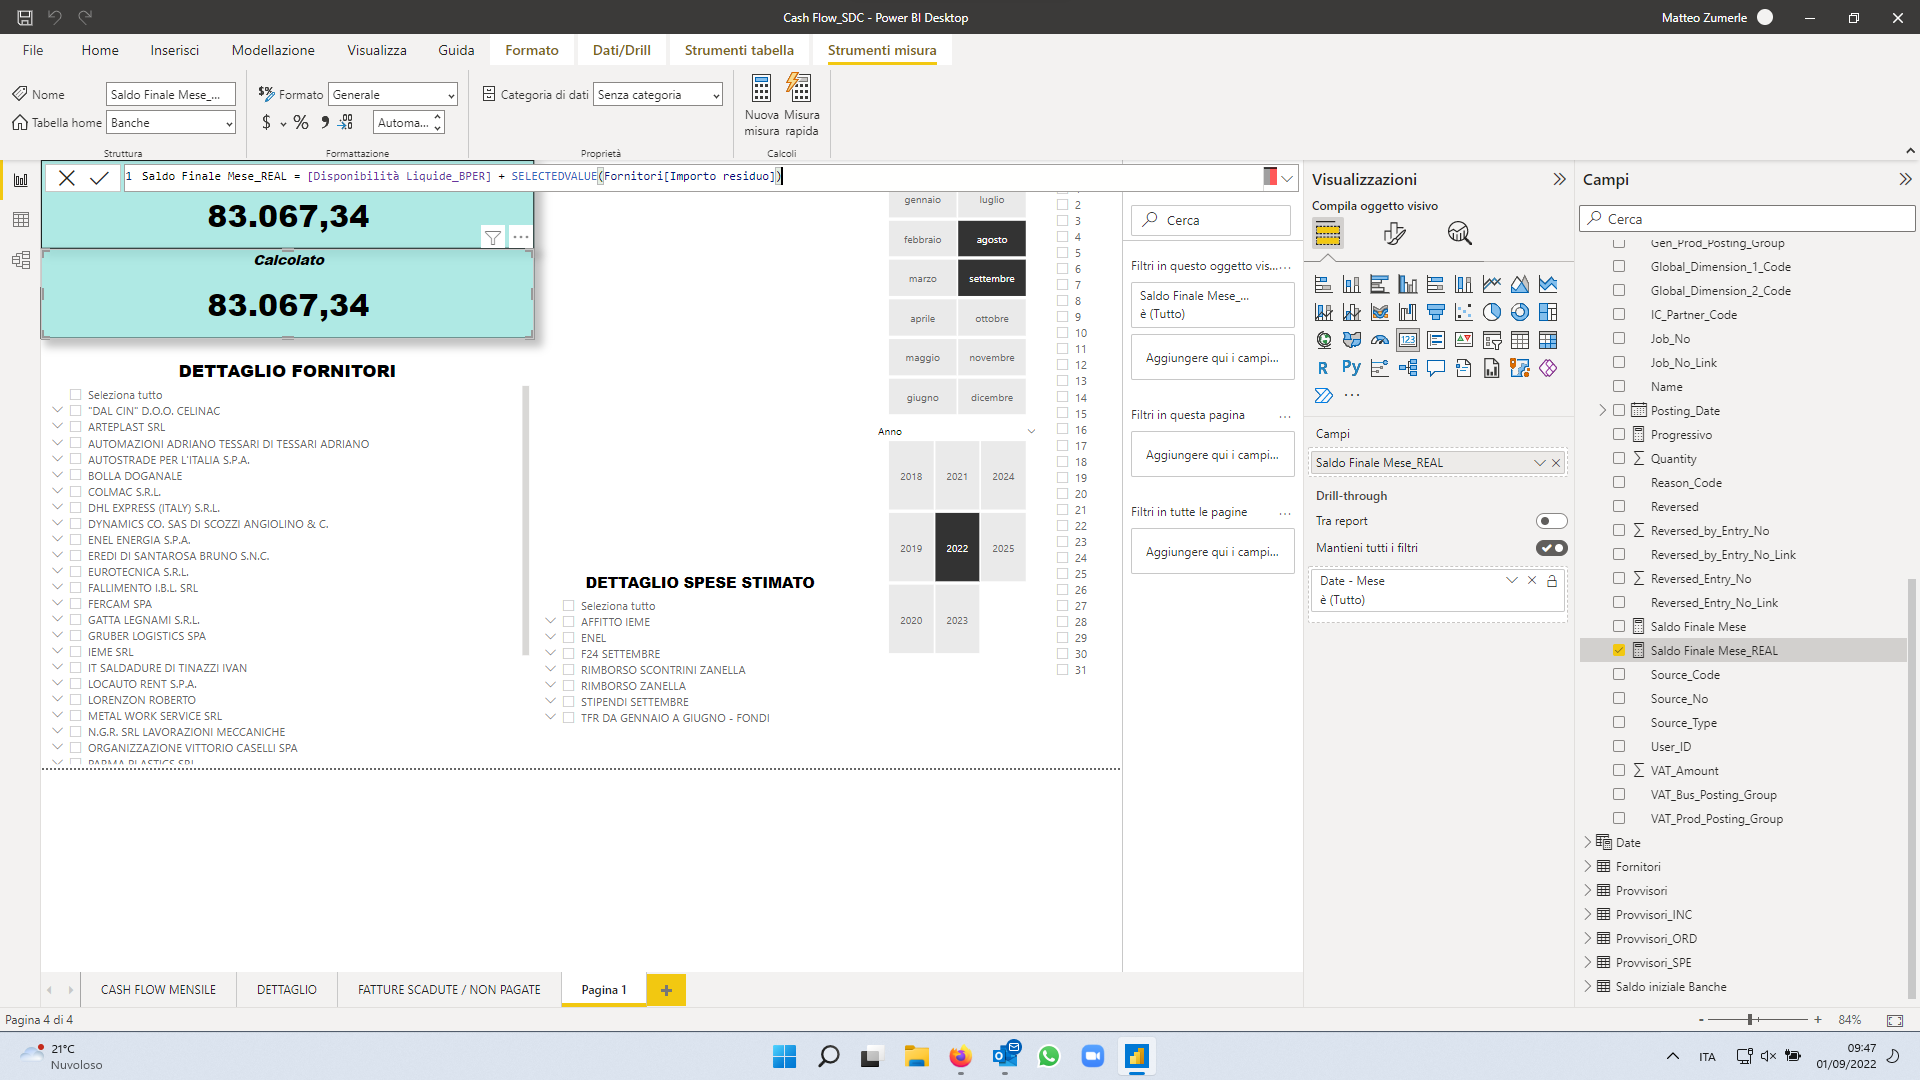Image resolution: width=1920 pixels, height=1080 pixels.
Task: Open Firefox from the taskbar
Action: [x=960, y=1056]
